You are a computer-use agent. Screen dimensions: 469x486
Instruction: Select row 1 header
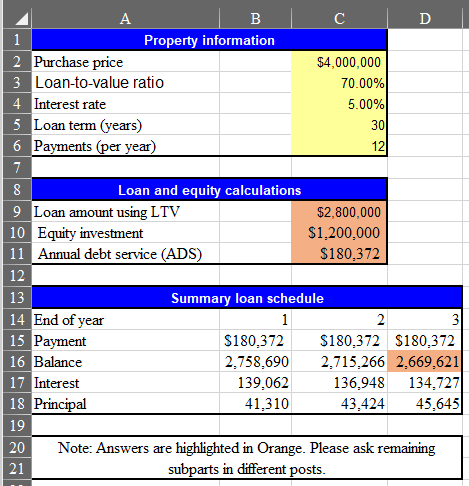click(17, 40)
